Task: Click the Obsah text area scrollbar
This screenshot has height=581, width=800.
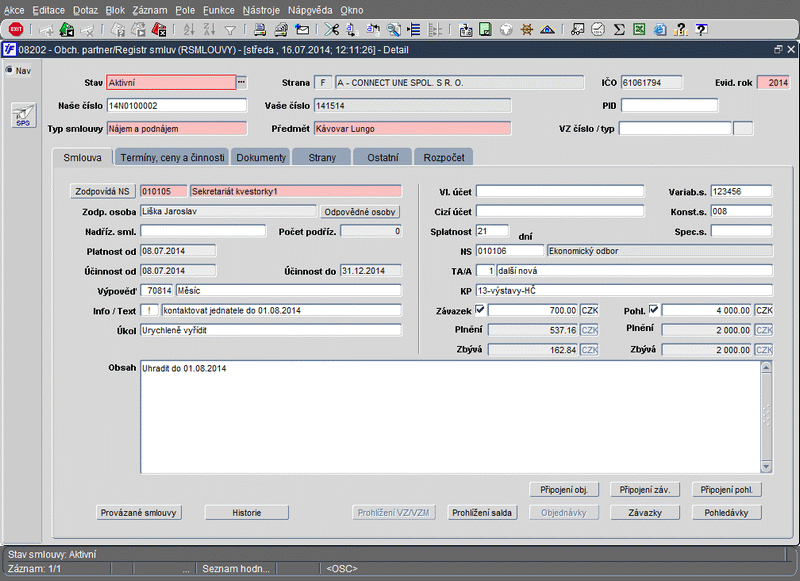Action: [766, 417]
